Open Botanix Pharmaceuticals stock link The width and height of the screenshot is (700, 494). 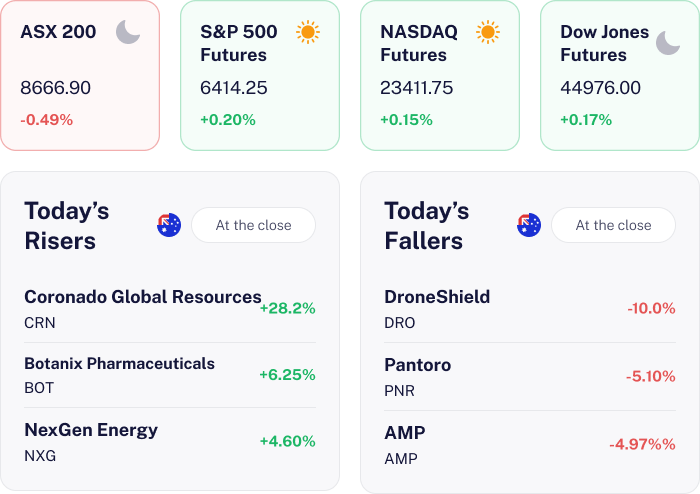[x=119, y=363]
